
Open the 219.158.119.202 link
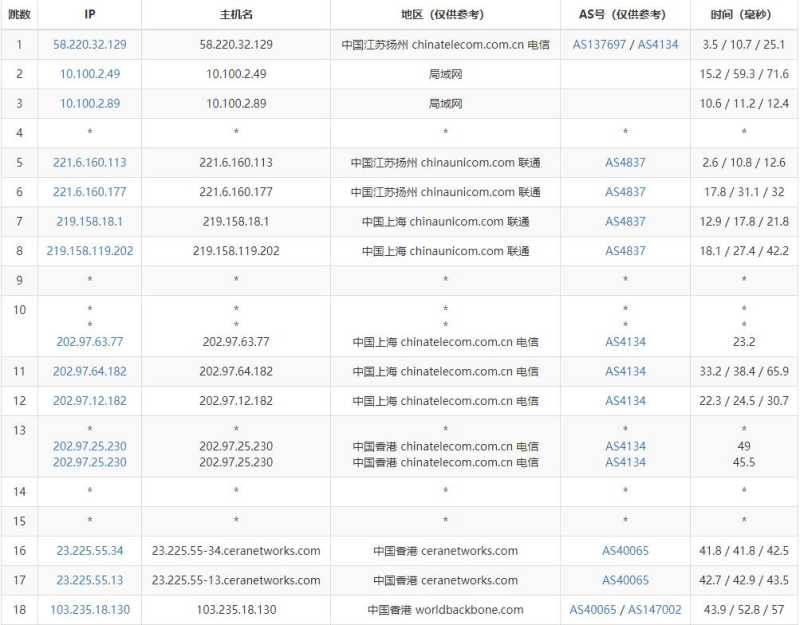pos(90,251)
